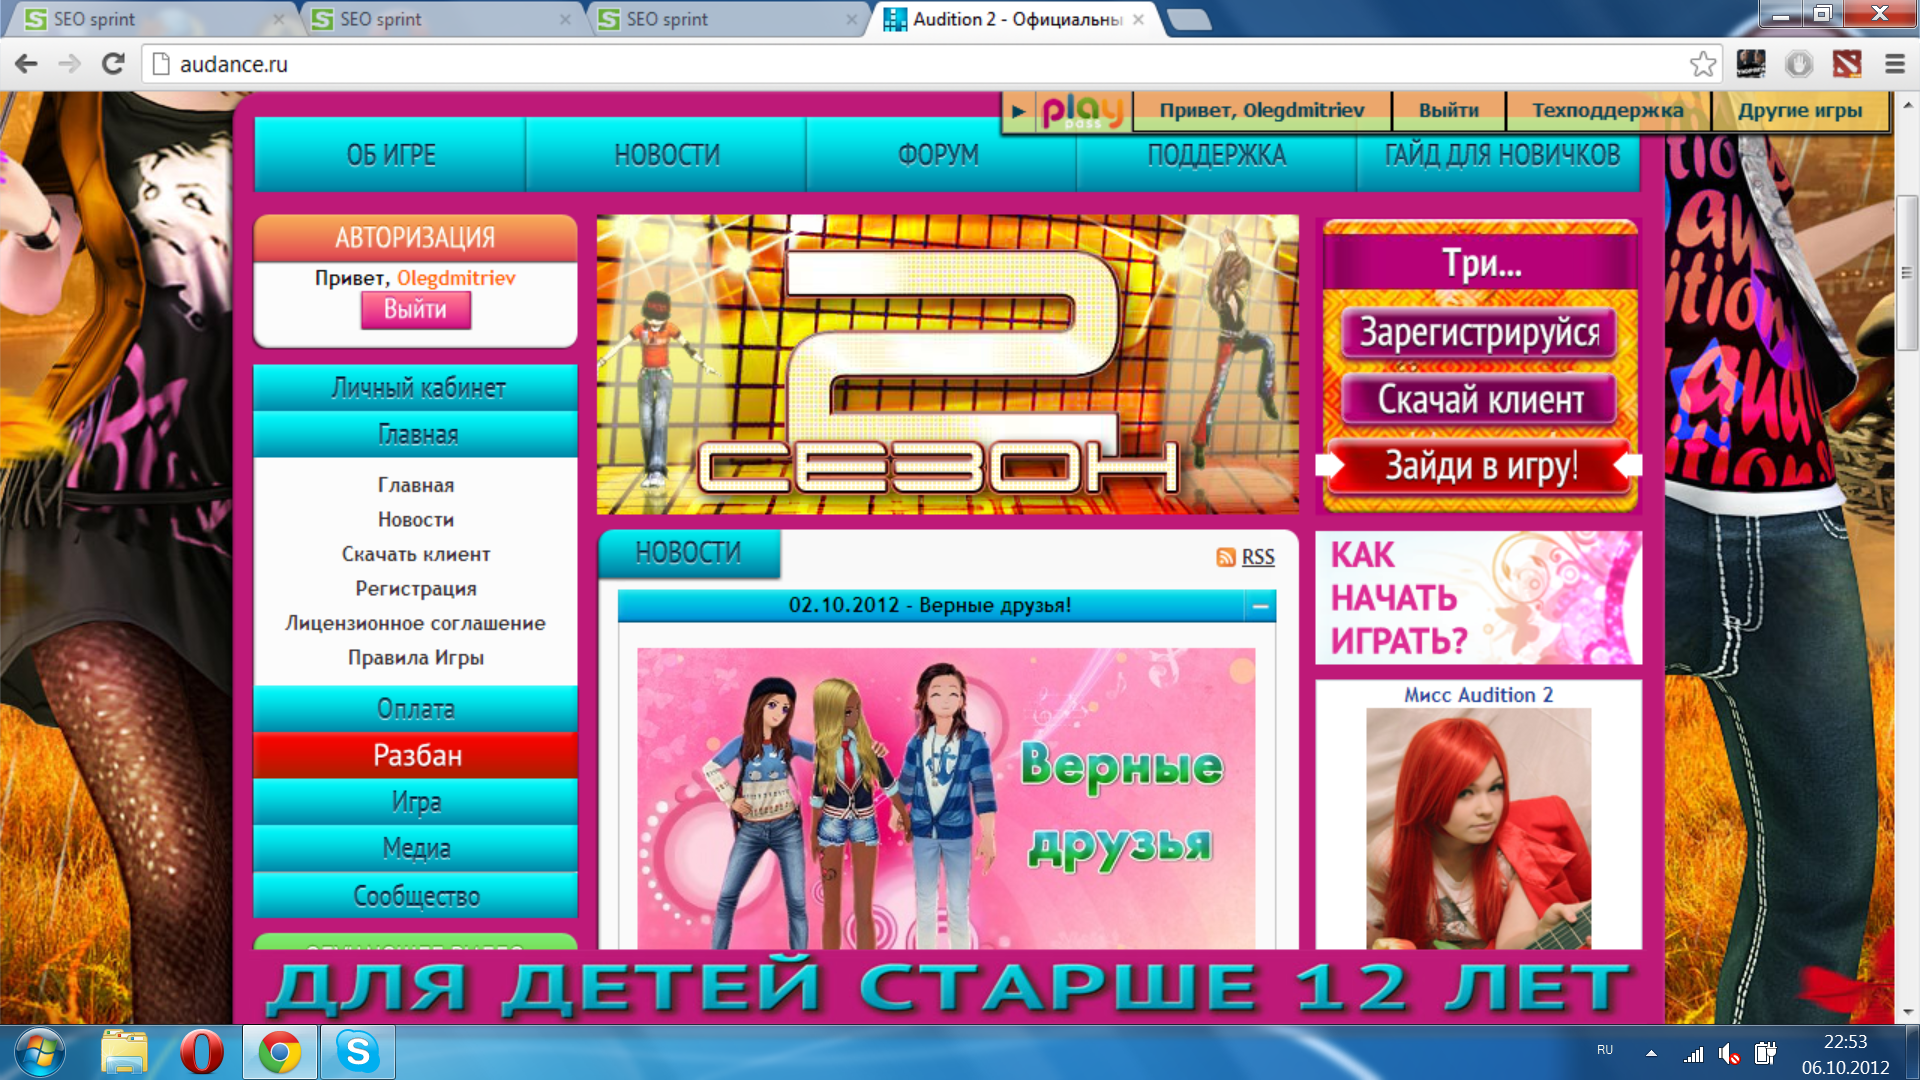Click the browser forward arrow
Screen dimensions: 1920x1080
[69, 64]
